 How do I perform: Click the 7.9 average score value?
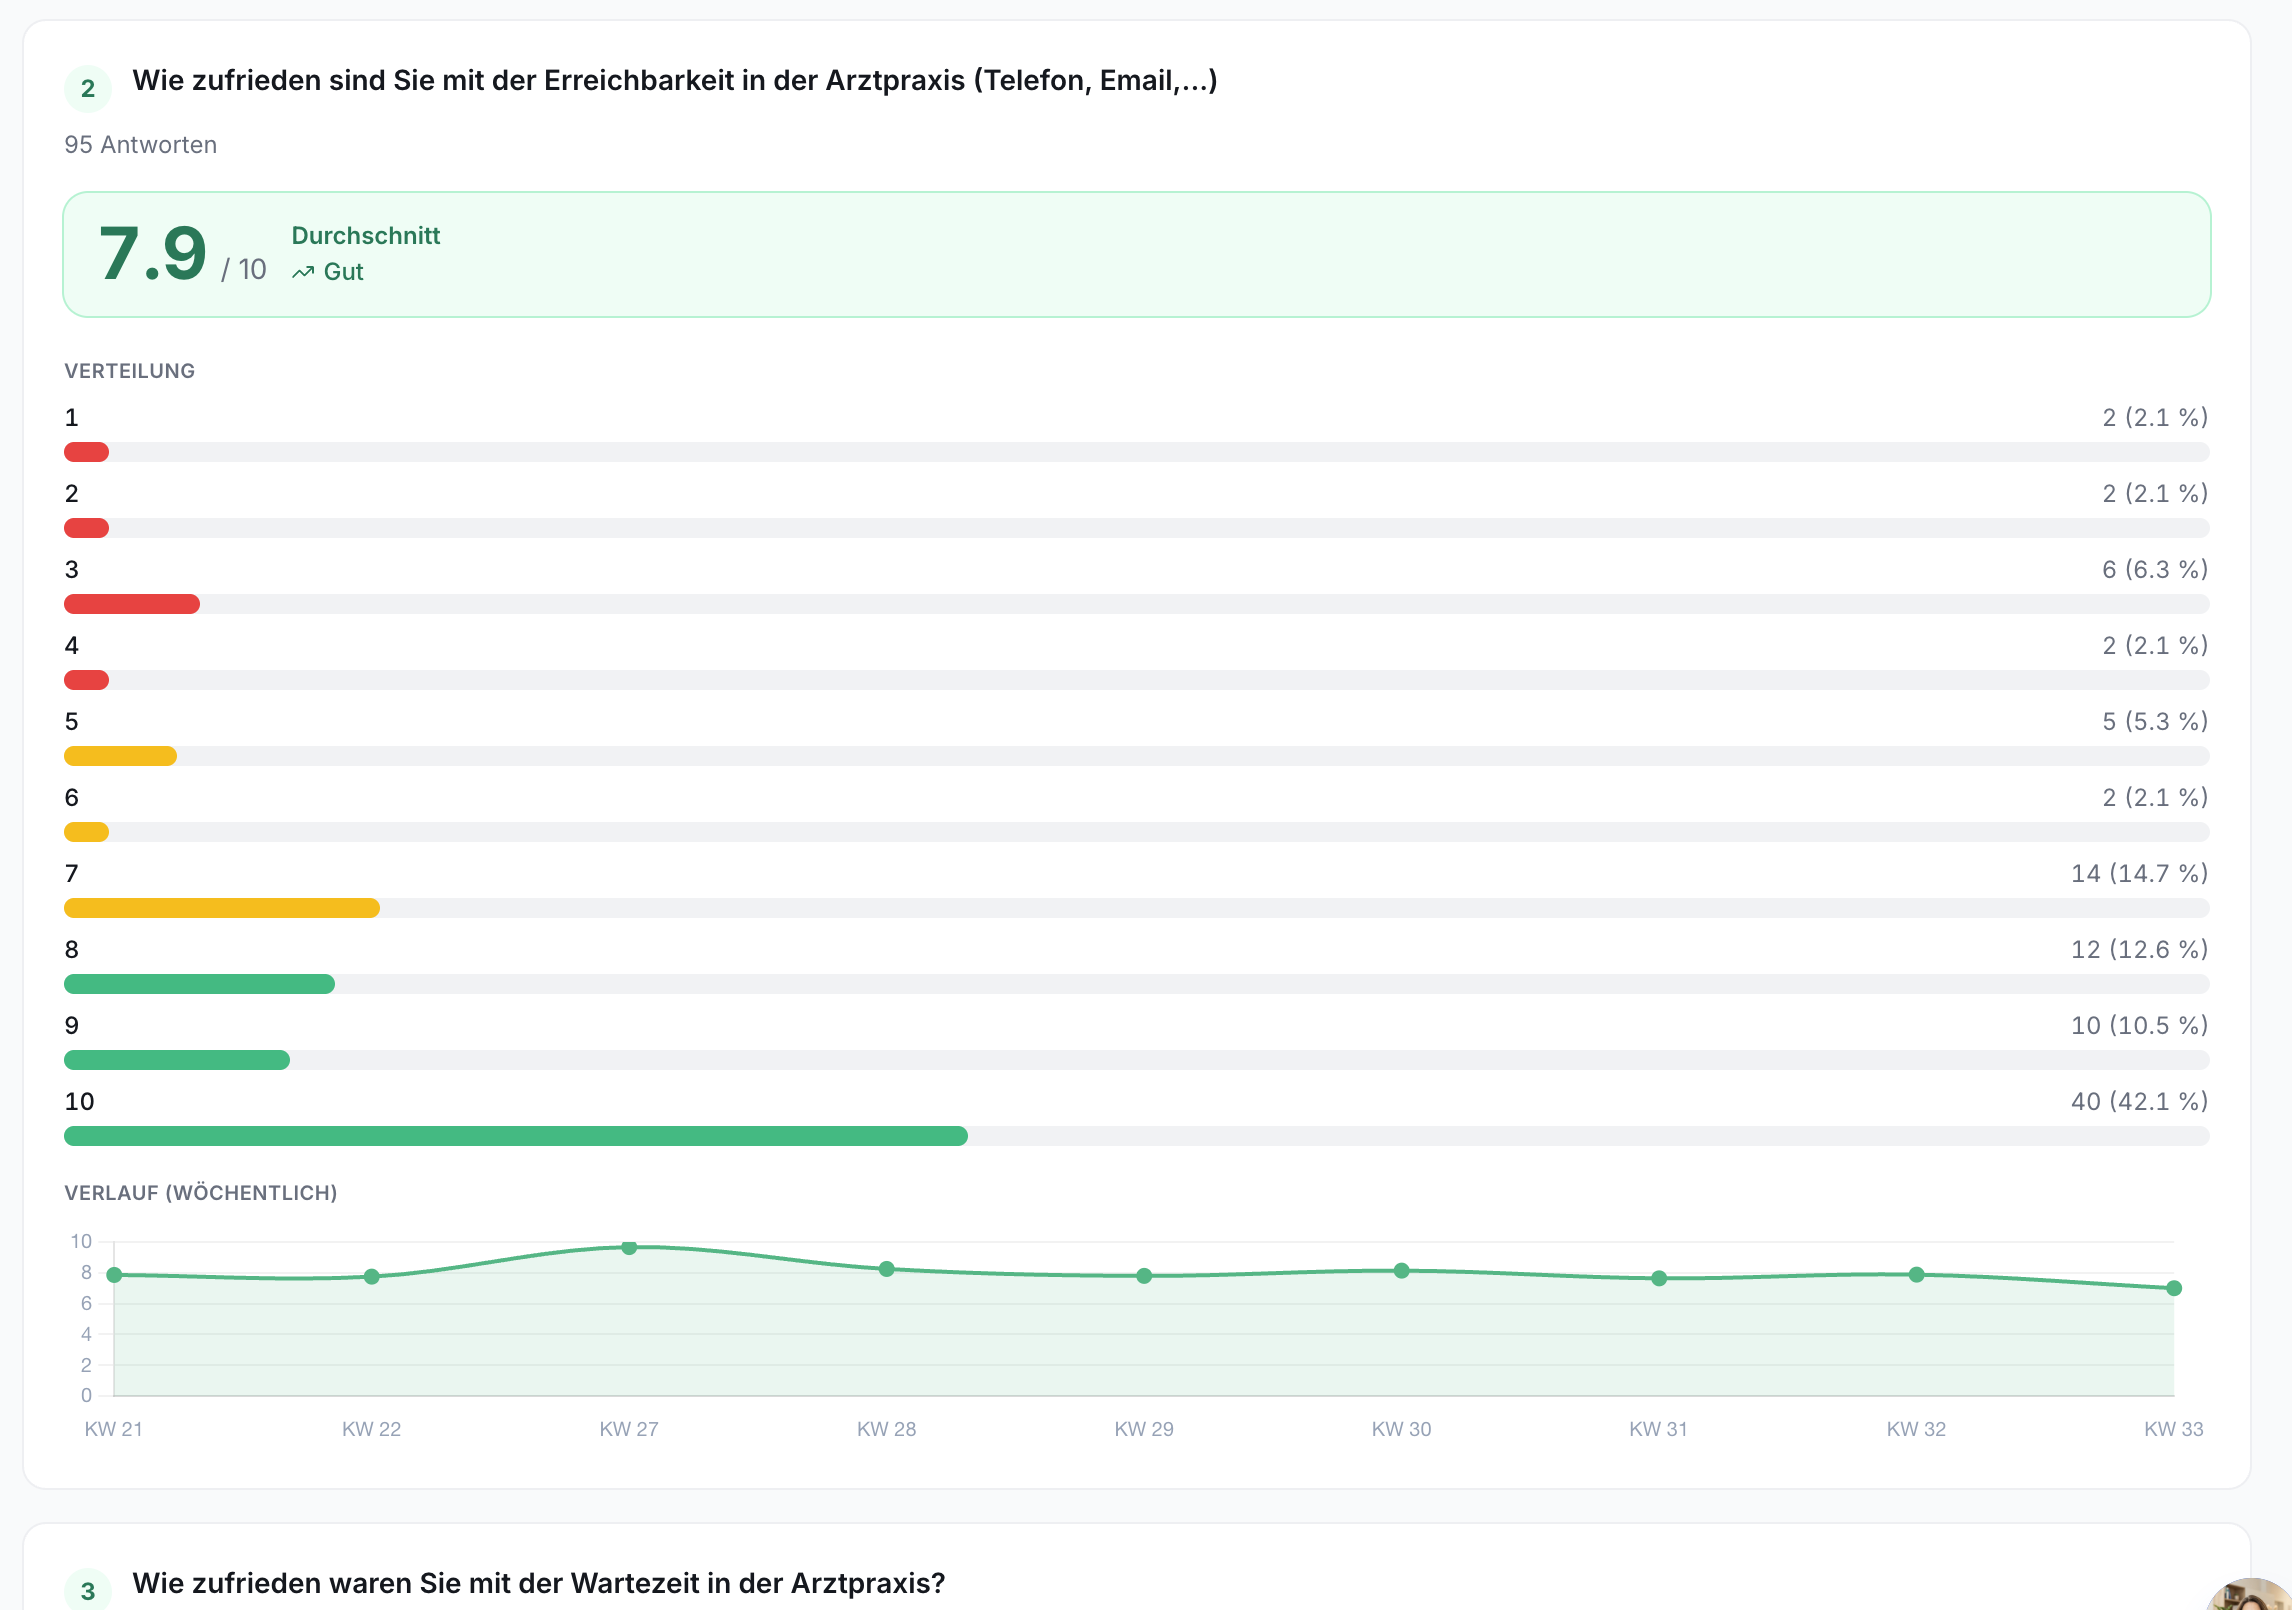pos(153,253)
